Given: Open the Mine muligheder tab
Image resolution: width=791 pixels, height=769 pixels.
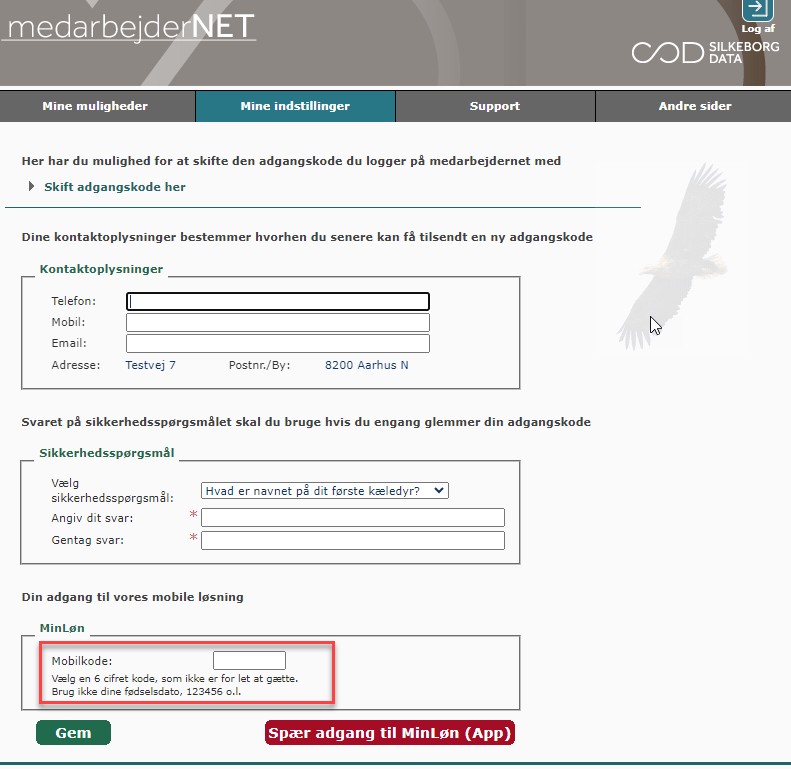Looking at the screenshot, I should [95, 106].
